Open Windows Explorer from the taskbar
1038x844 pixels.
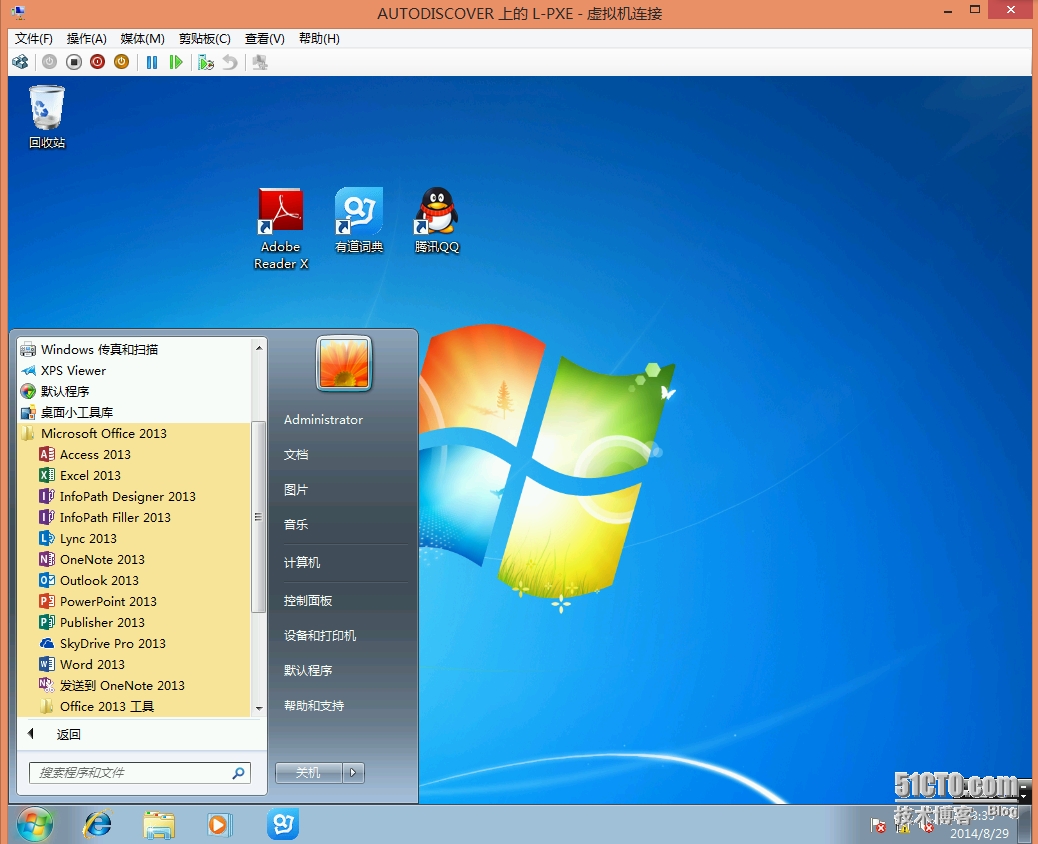click(x=159, y=825)
